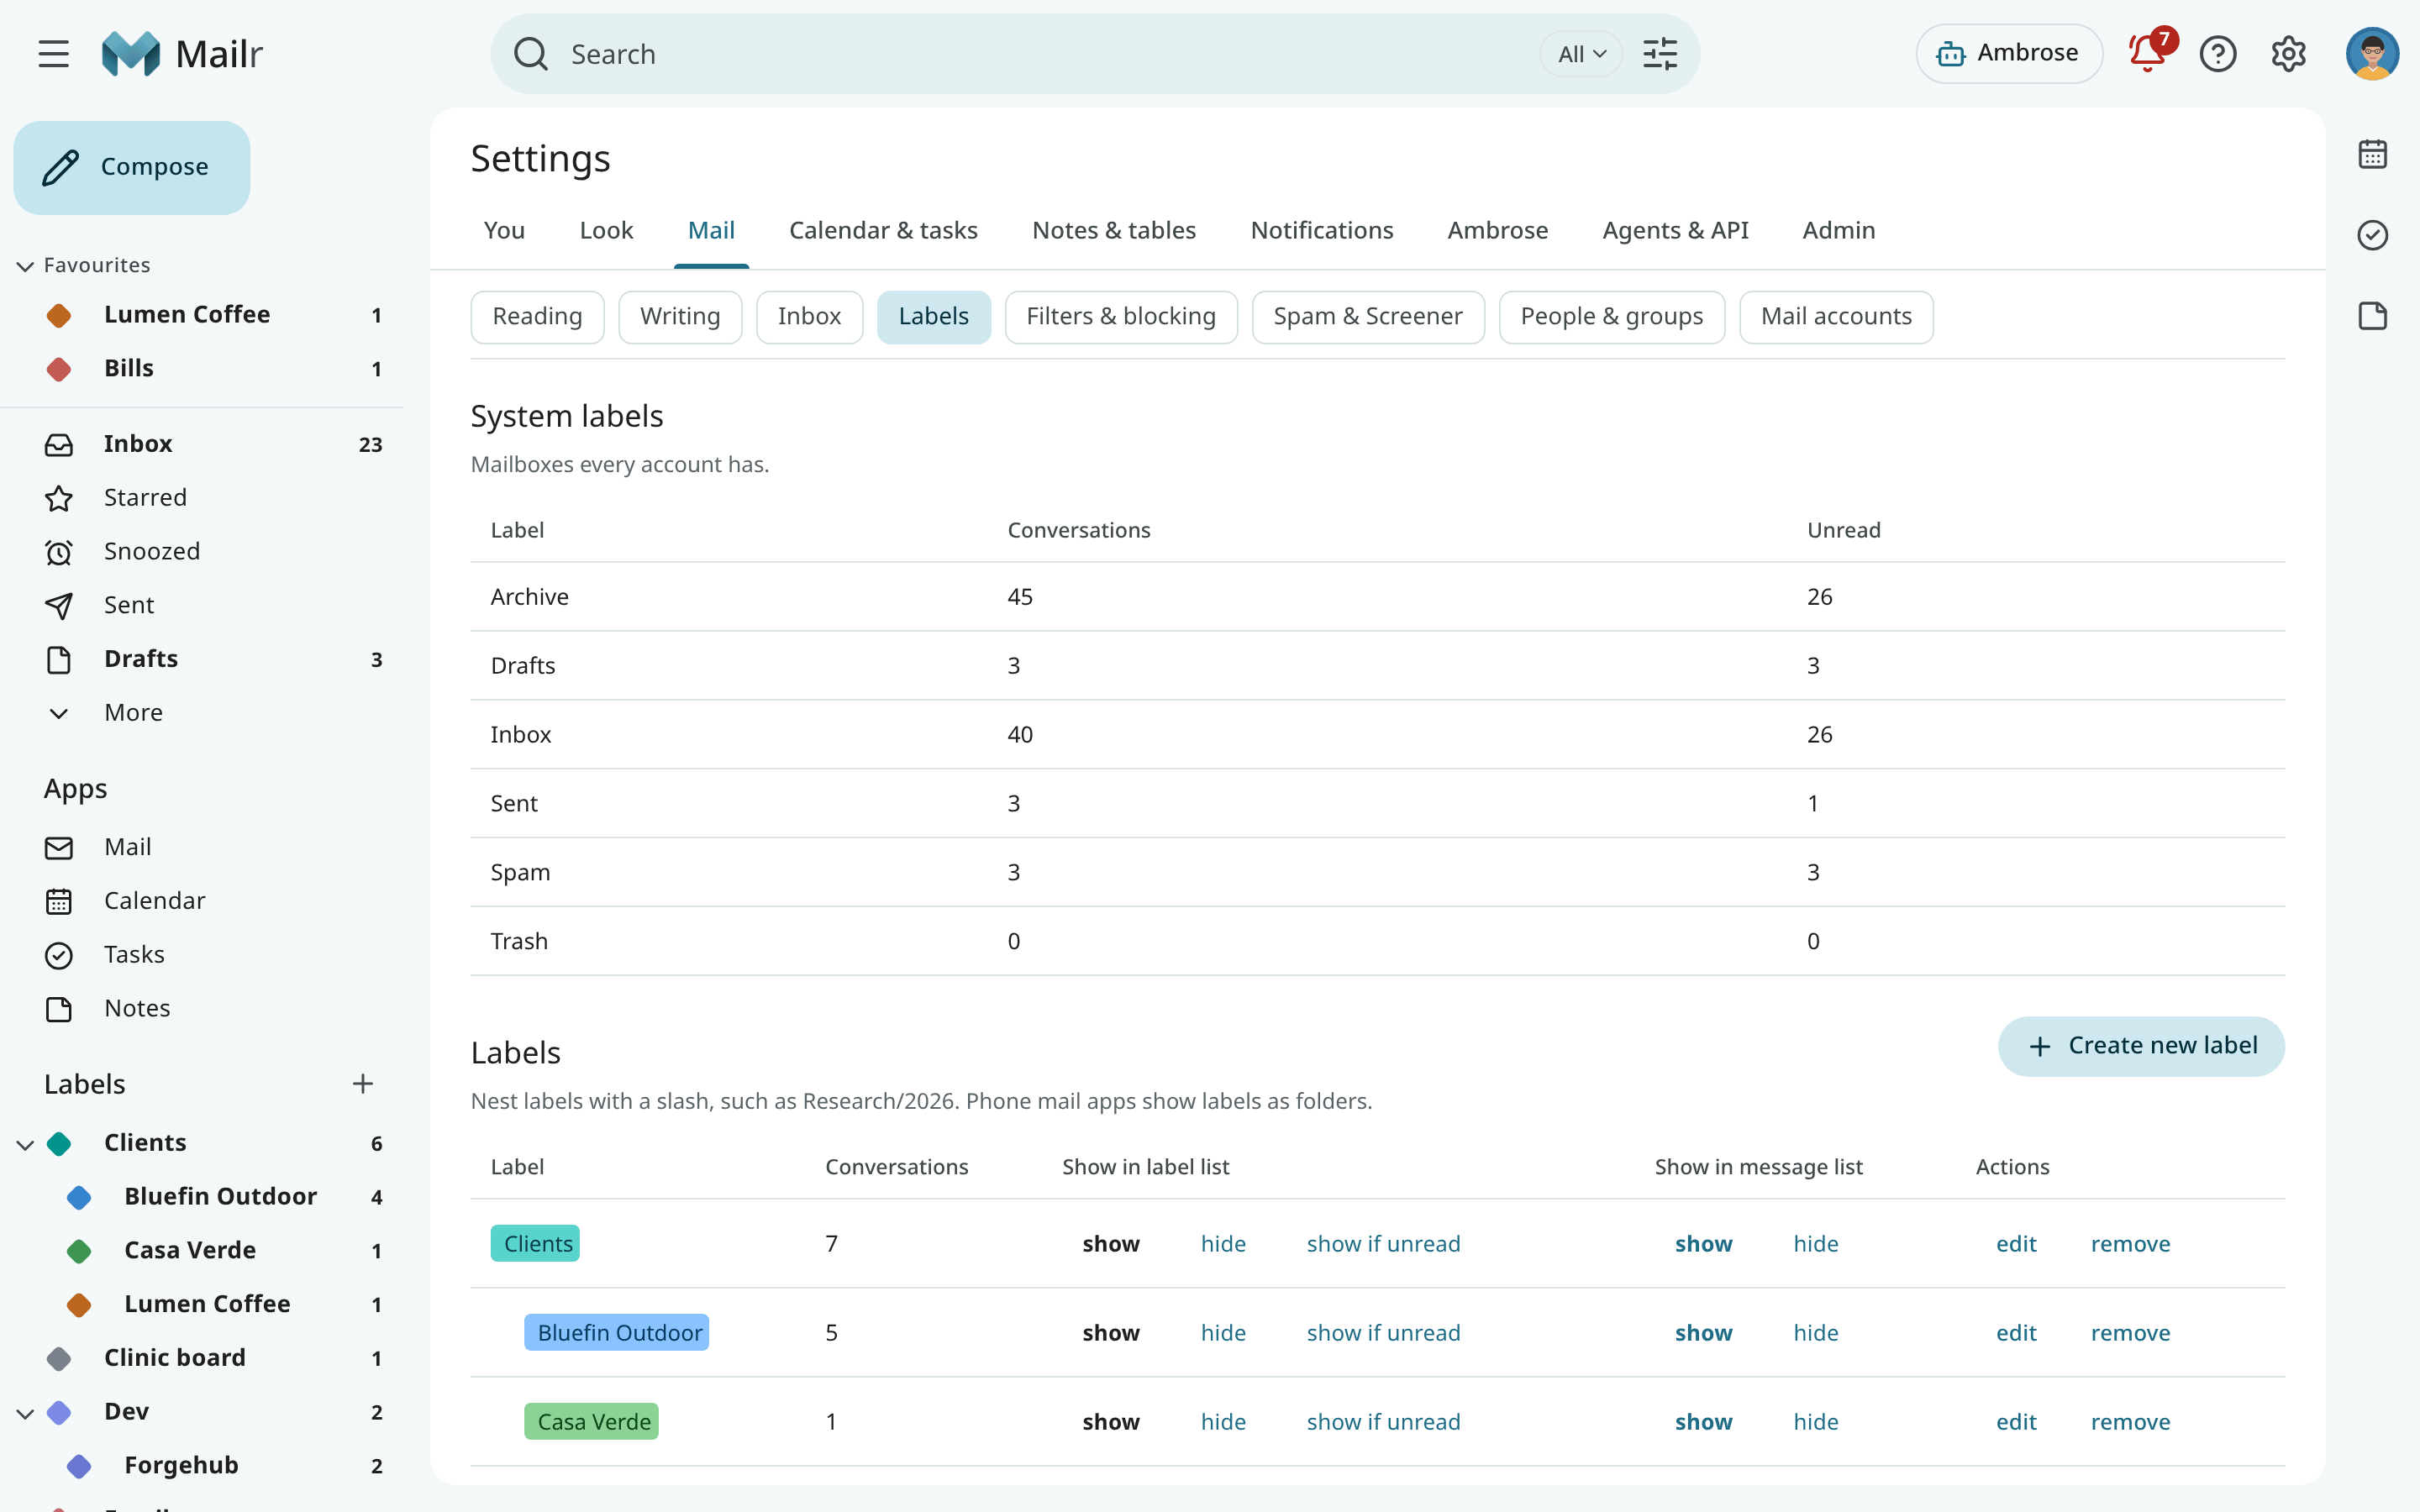Open search filter options icon
Screen dimensions: 2420x1512
click(1660, 54)
